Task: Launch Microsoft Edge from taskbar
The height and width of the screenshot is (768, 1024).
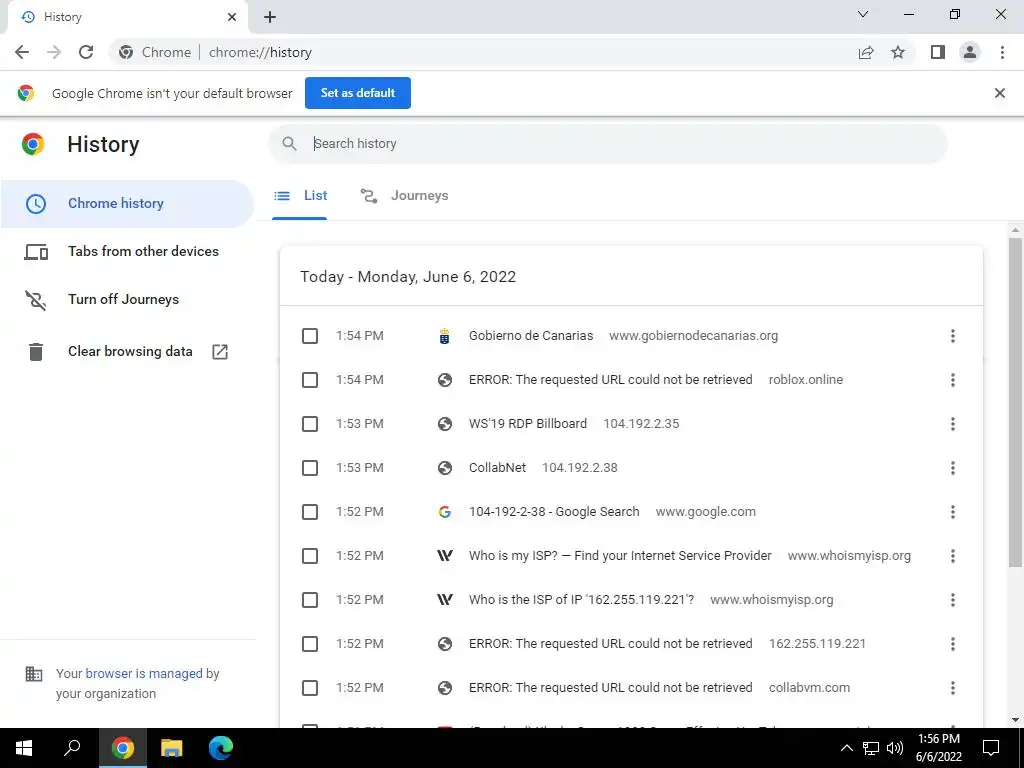Action: click(x=221, y=748)
